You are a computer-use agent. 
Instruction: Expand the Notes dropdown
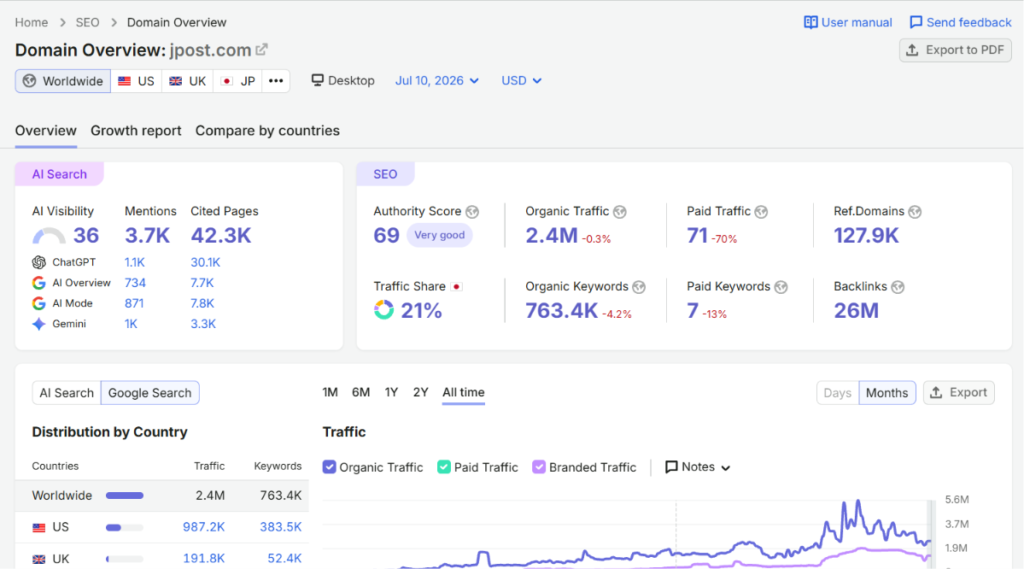(x=697, y=467)
